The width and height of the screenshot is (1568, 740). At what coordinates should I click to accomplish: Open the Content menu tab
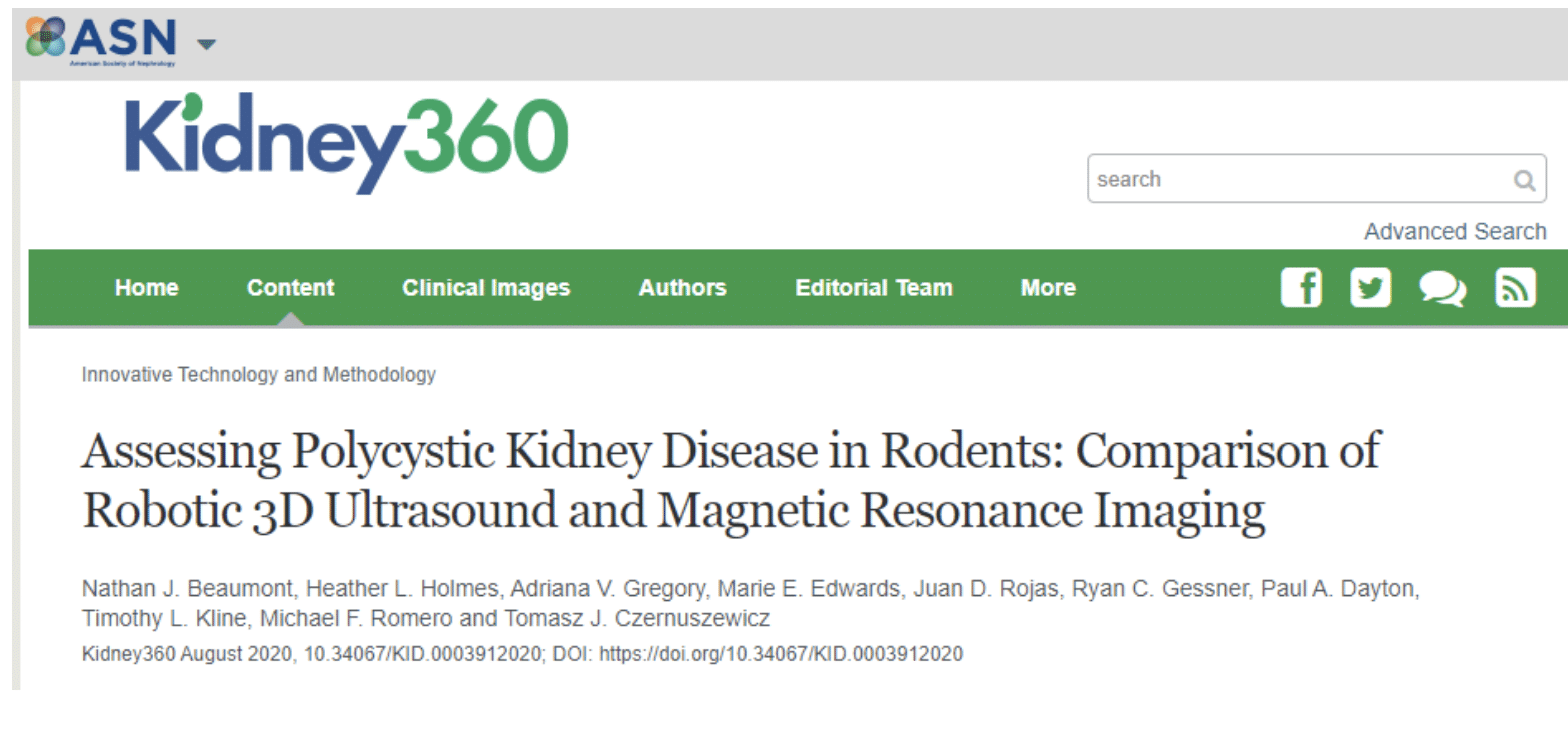pos(291,288)
